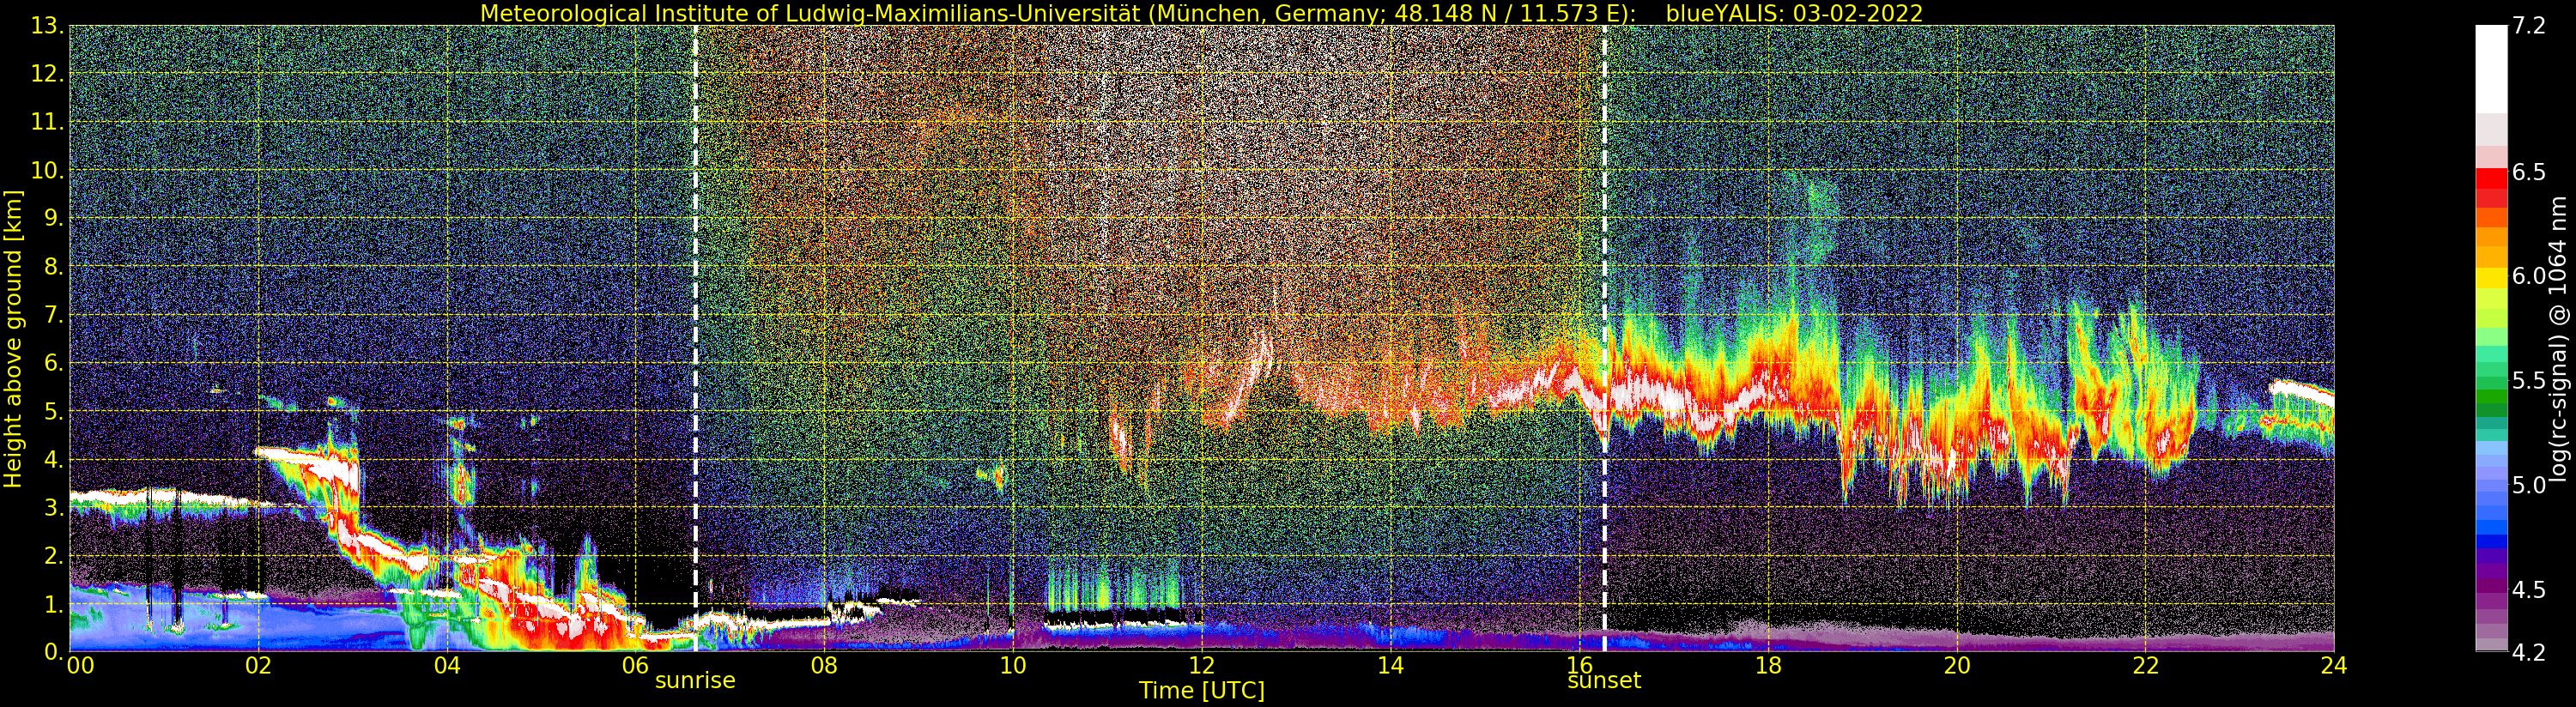Pick the white segment atop the colorbar
This screenshot has height=707, width=2576.
pyautogui.click(x=2491, y=68)
